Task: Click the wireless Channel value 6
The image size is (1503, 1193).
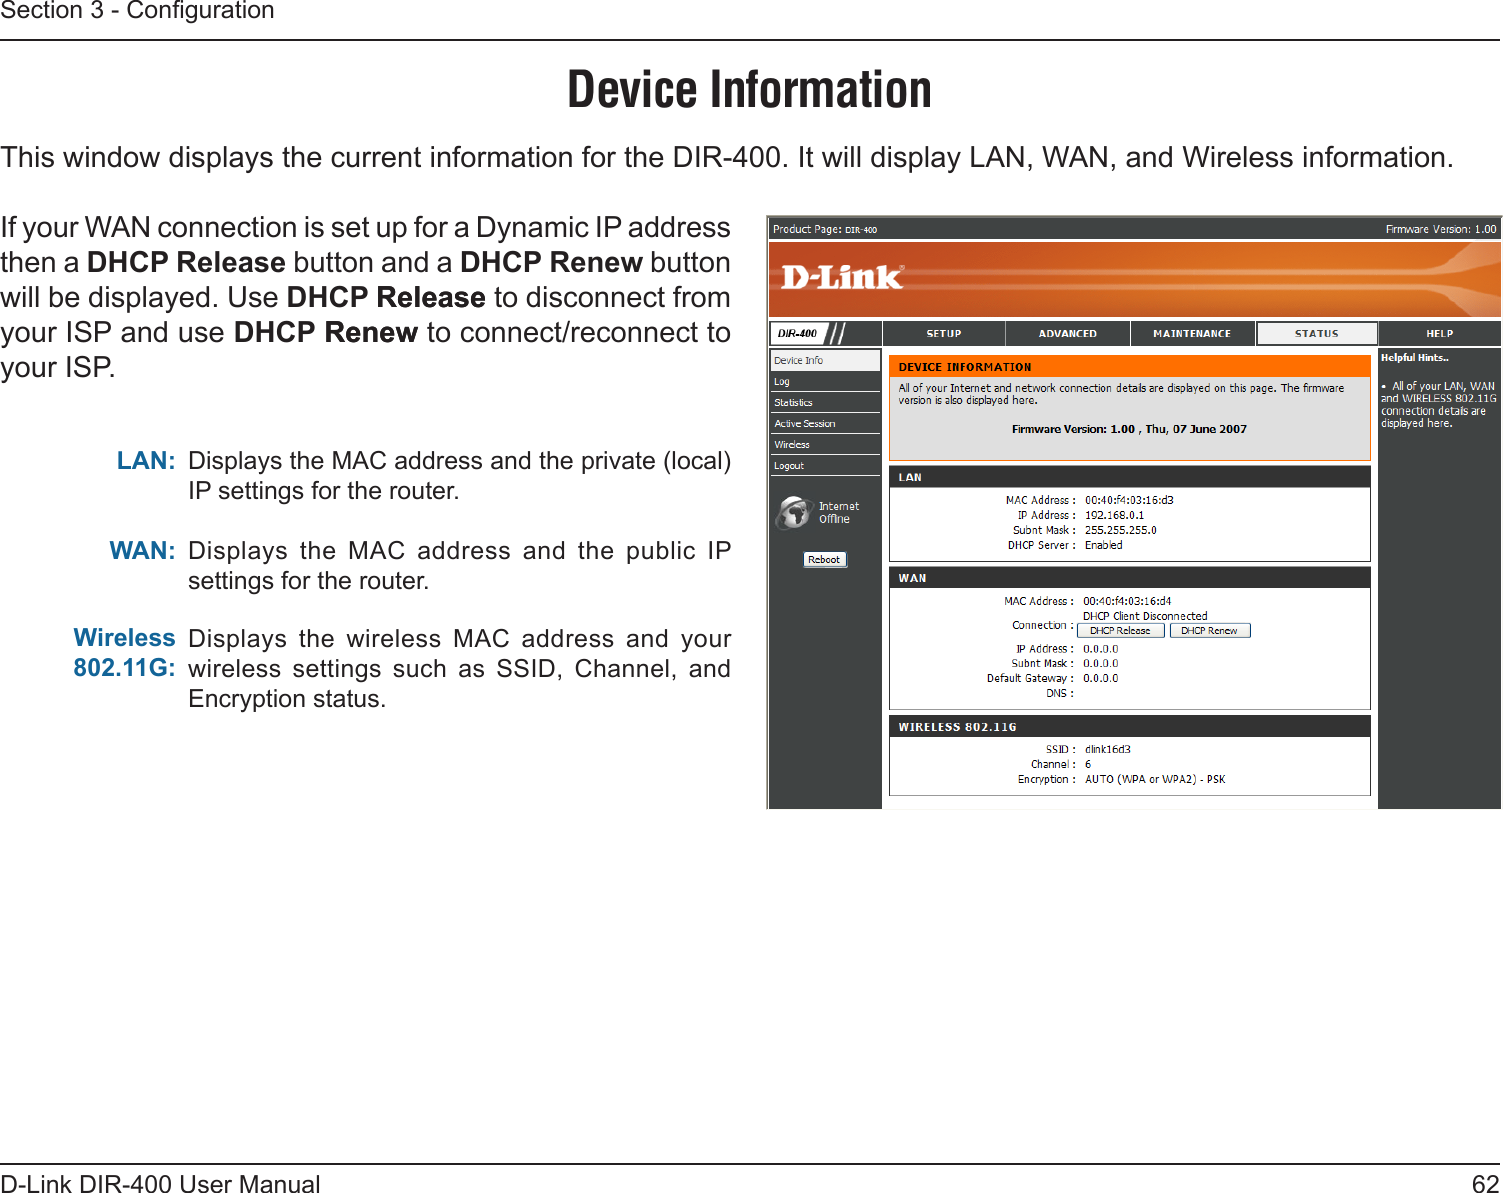Action: pyautogui.click(x=1088, y=764)
